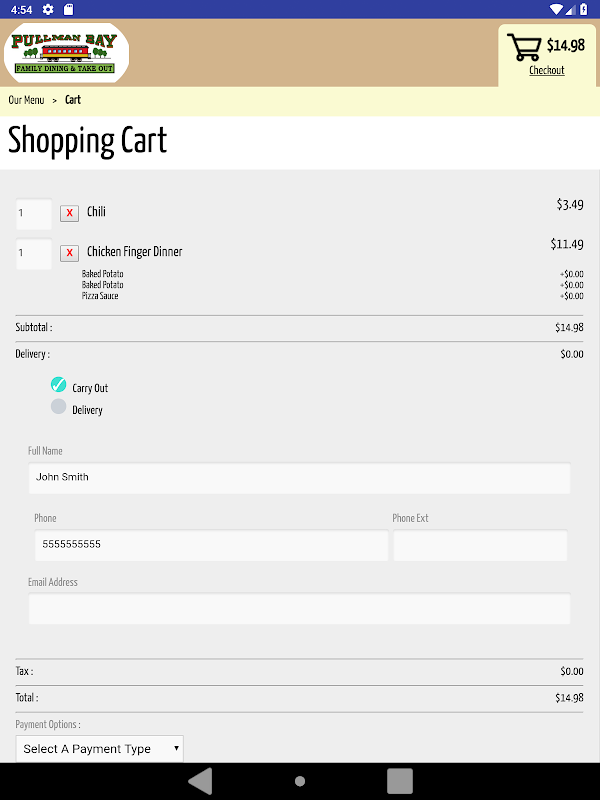Click the Checkout link
The width and height of the screenshot is (600, 800).
[546, 70]
